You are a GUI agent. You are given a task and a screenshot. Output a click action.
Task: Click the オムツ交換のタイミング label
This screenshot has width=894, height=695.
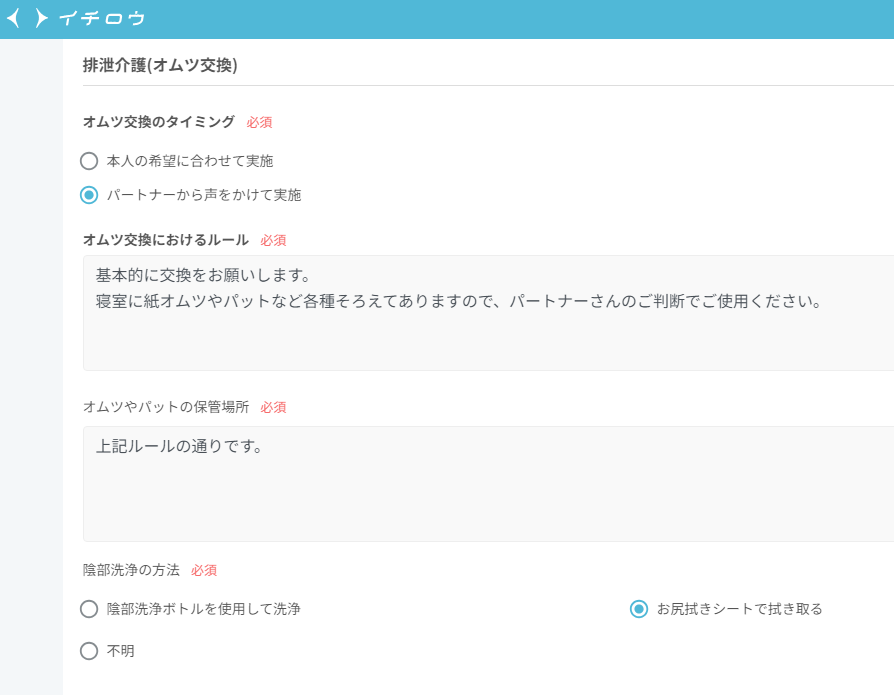click(159, 122)
